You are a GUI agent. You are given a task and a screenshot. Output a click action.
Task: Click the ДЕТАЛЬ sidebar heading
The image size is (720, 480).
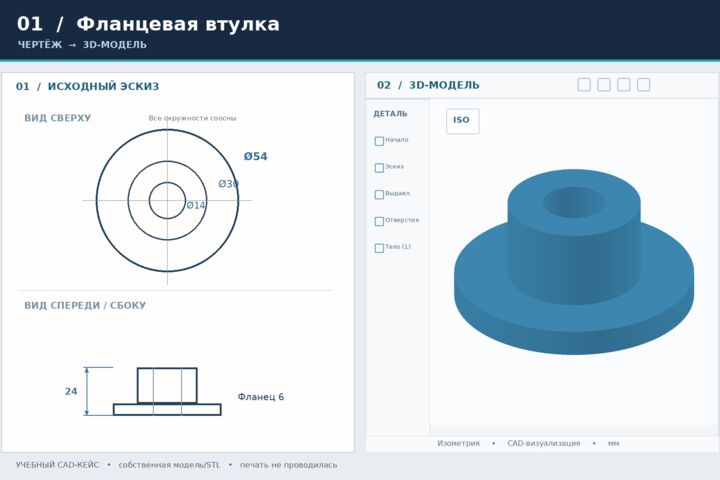pos(390,114)
